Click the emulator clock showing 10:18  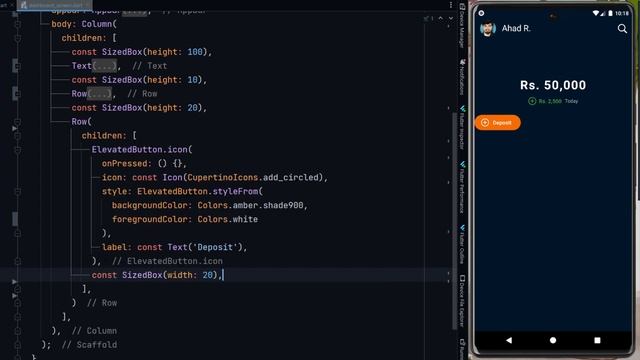[622, 13]
